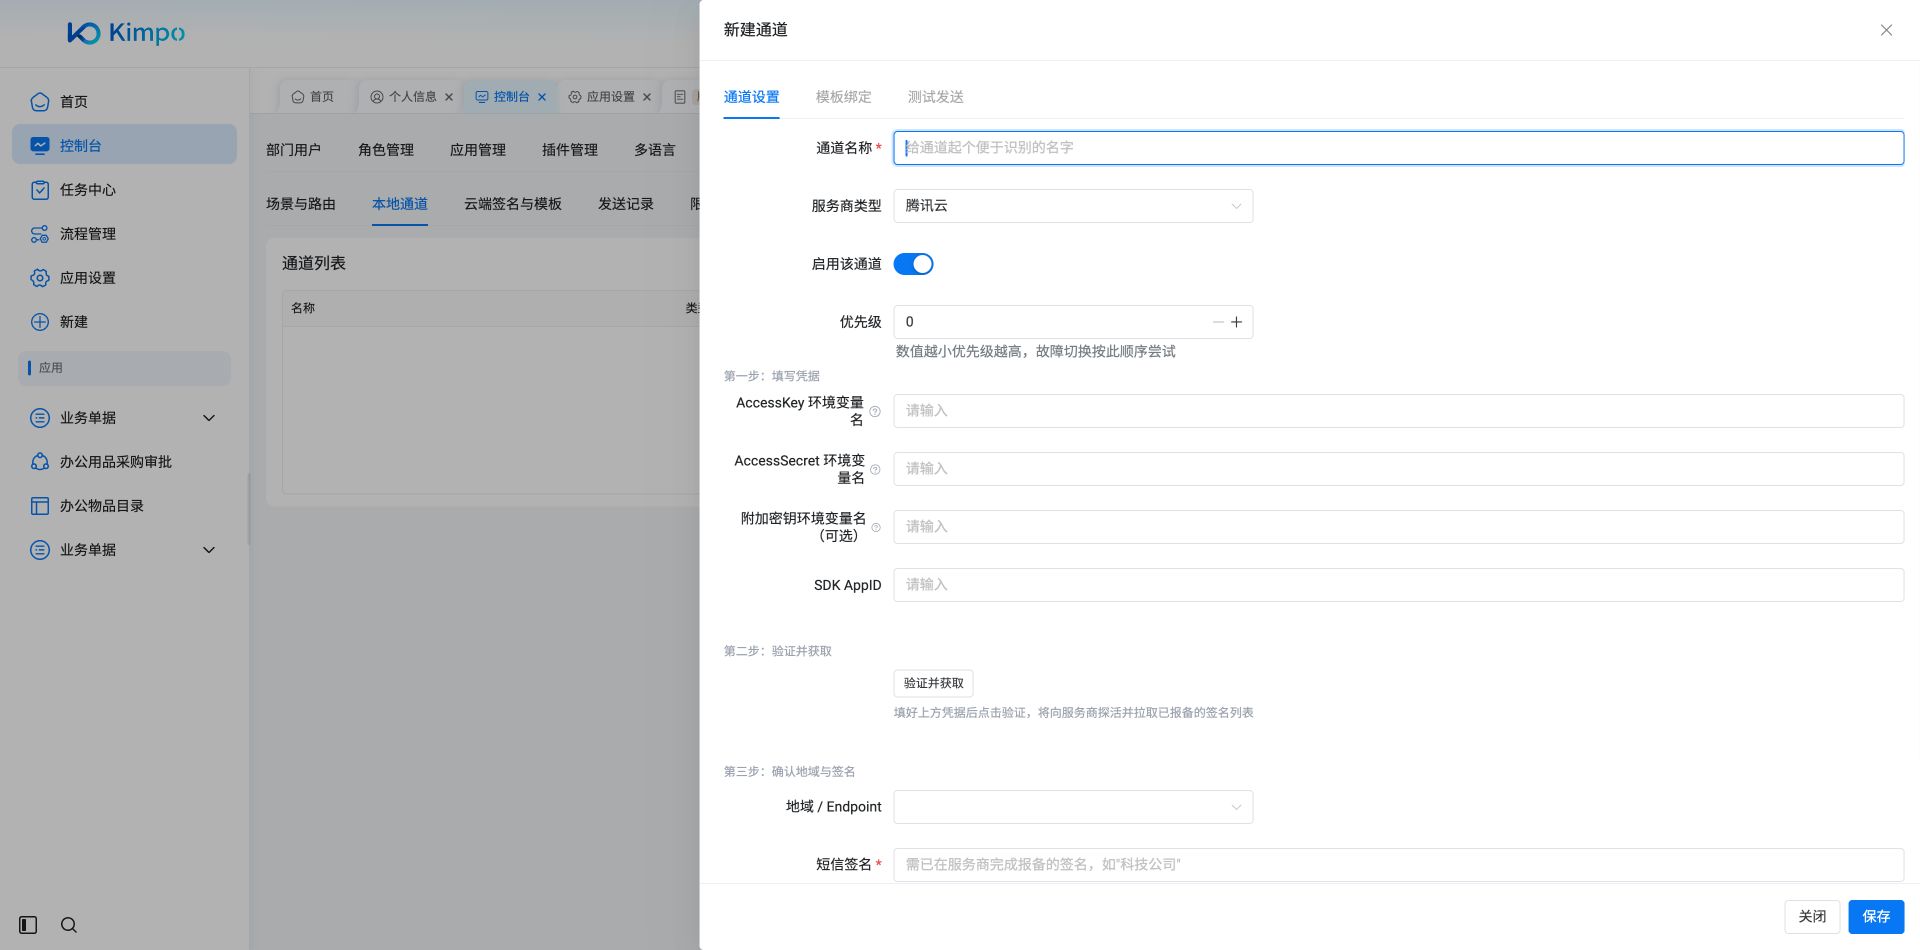The height and width of the screenshot is (950, 1920).
Task: Focus the SDK AppID input field
Action: (1398, 585)
